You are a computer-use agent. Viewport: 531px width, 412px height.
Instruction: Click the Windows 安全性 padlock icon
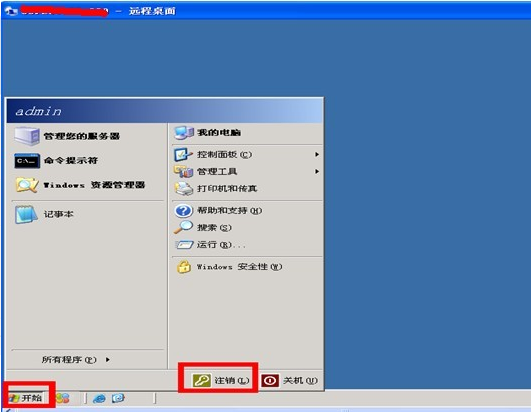click(x=184, y=267)
